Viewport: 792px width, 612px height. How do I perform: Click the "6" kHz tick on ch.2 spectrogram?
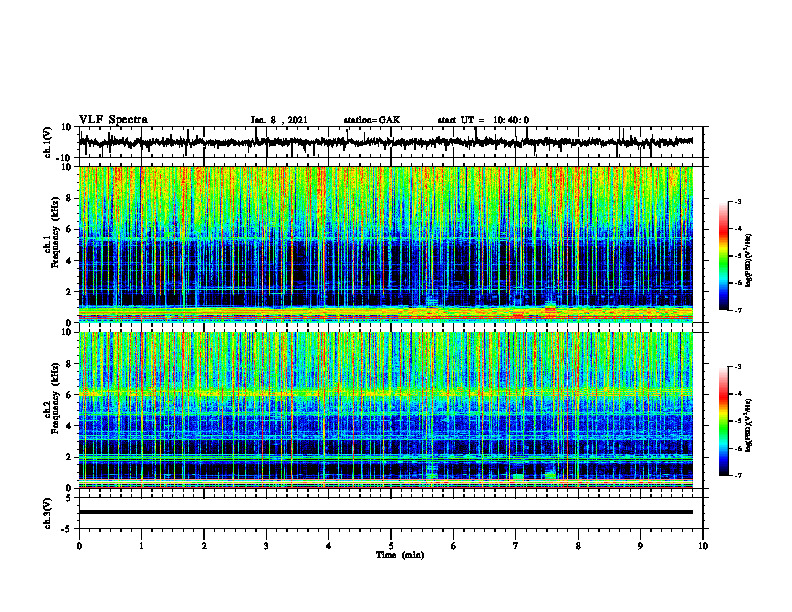[70, 395]
